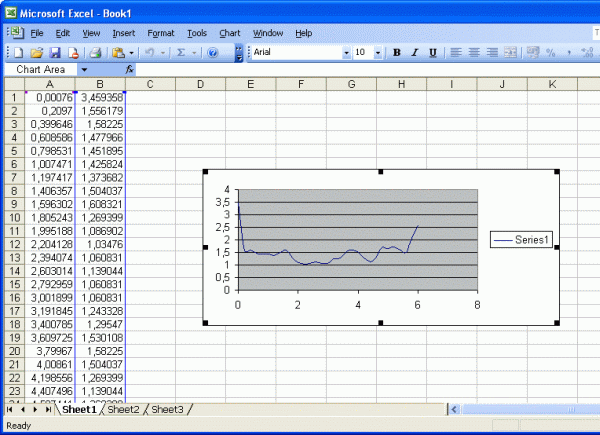
Task: Click cell B20 containing 1,58225
Action: pyautogui.click(x=100, y=351)
